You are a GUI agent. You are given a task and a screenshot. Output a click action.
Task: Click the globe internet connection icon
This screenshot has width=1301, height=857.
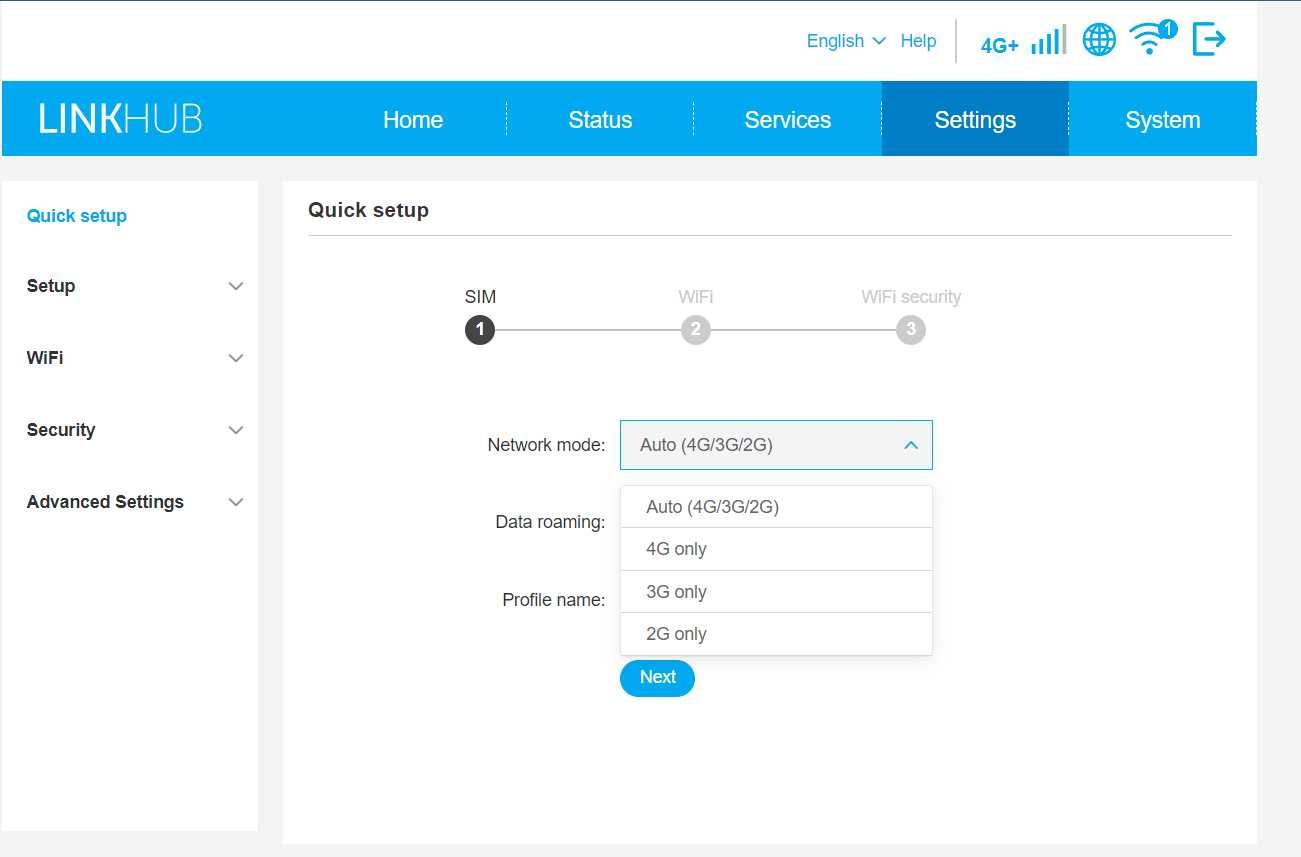click(x=1099, y=41)
